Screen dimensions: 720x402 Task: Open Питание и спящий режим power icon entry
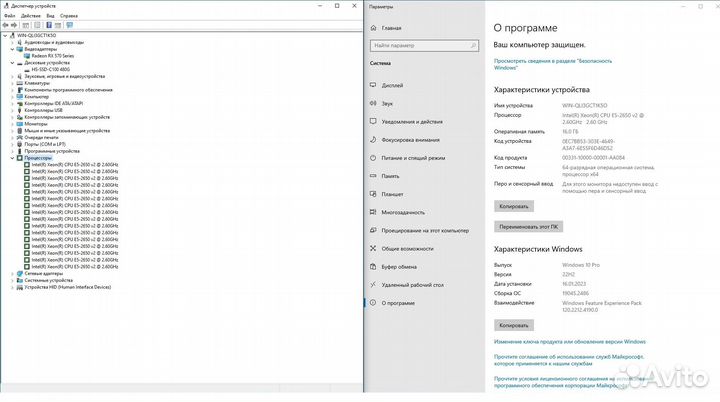(x=373, y=158)
